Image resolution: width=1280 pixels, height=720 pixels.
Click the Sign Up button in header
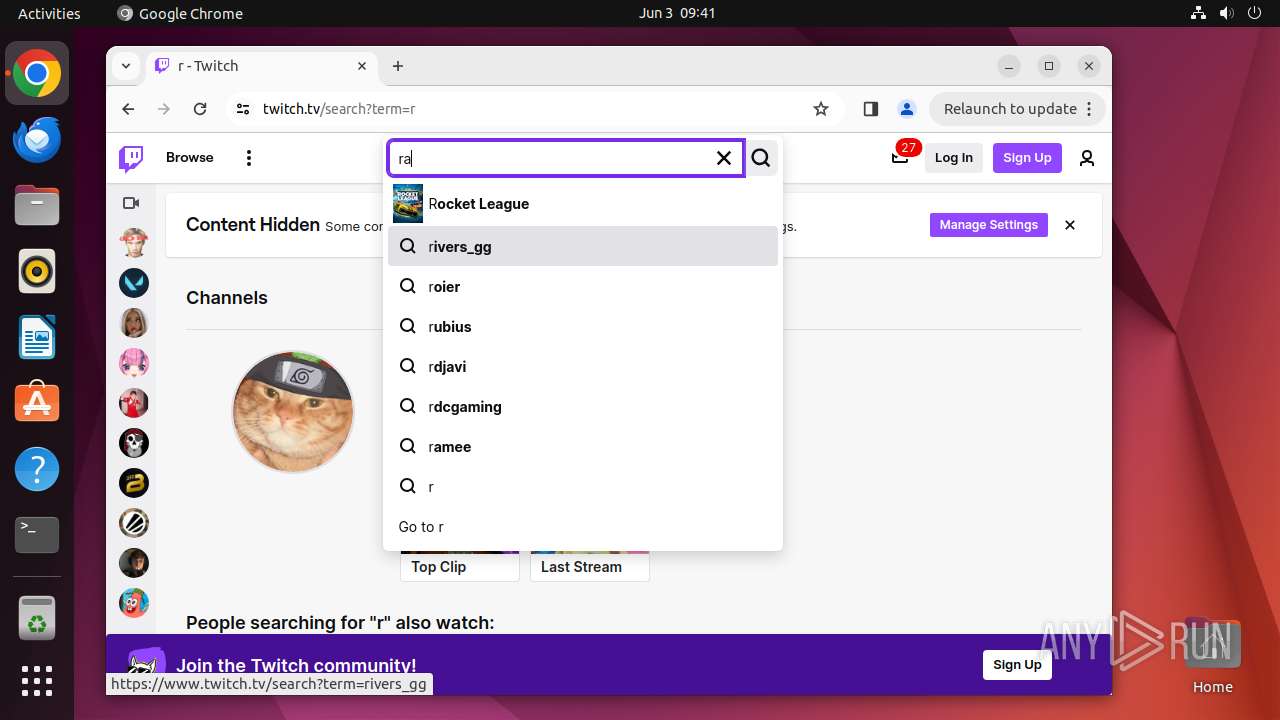pos(1027,158)
